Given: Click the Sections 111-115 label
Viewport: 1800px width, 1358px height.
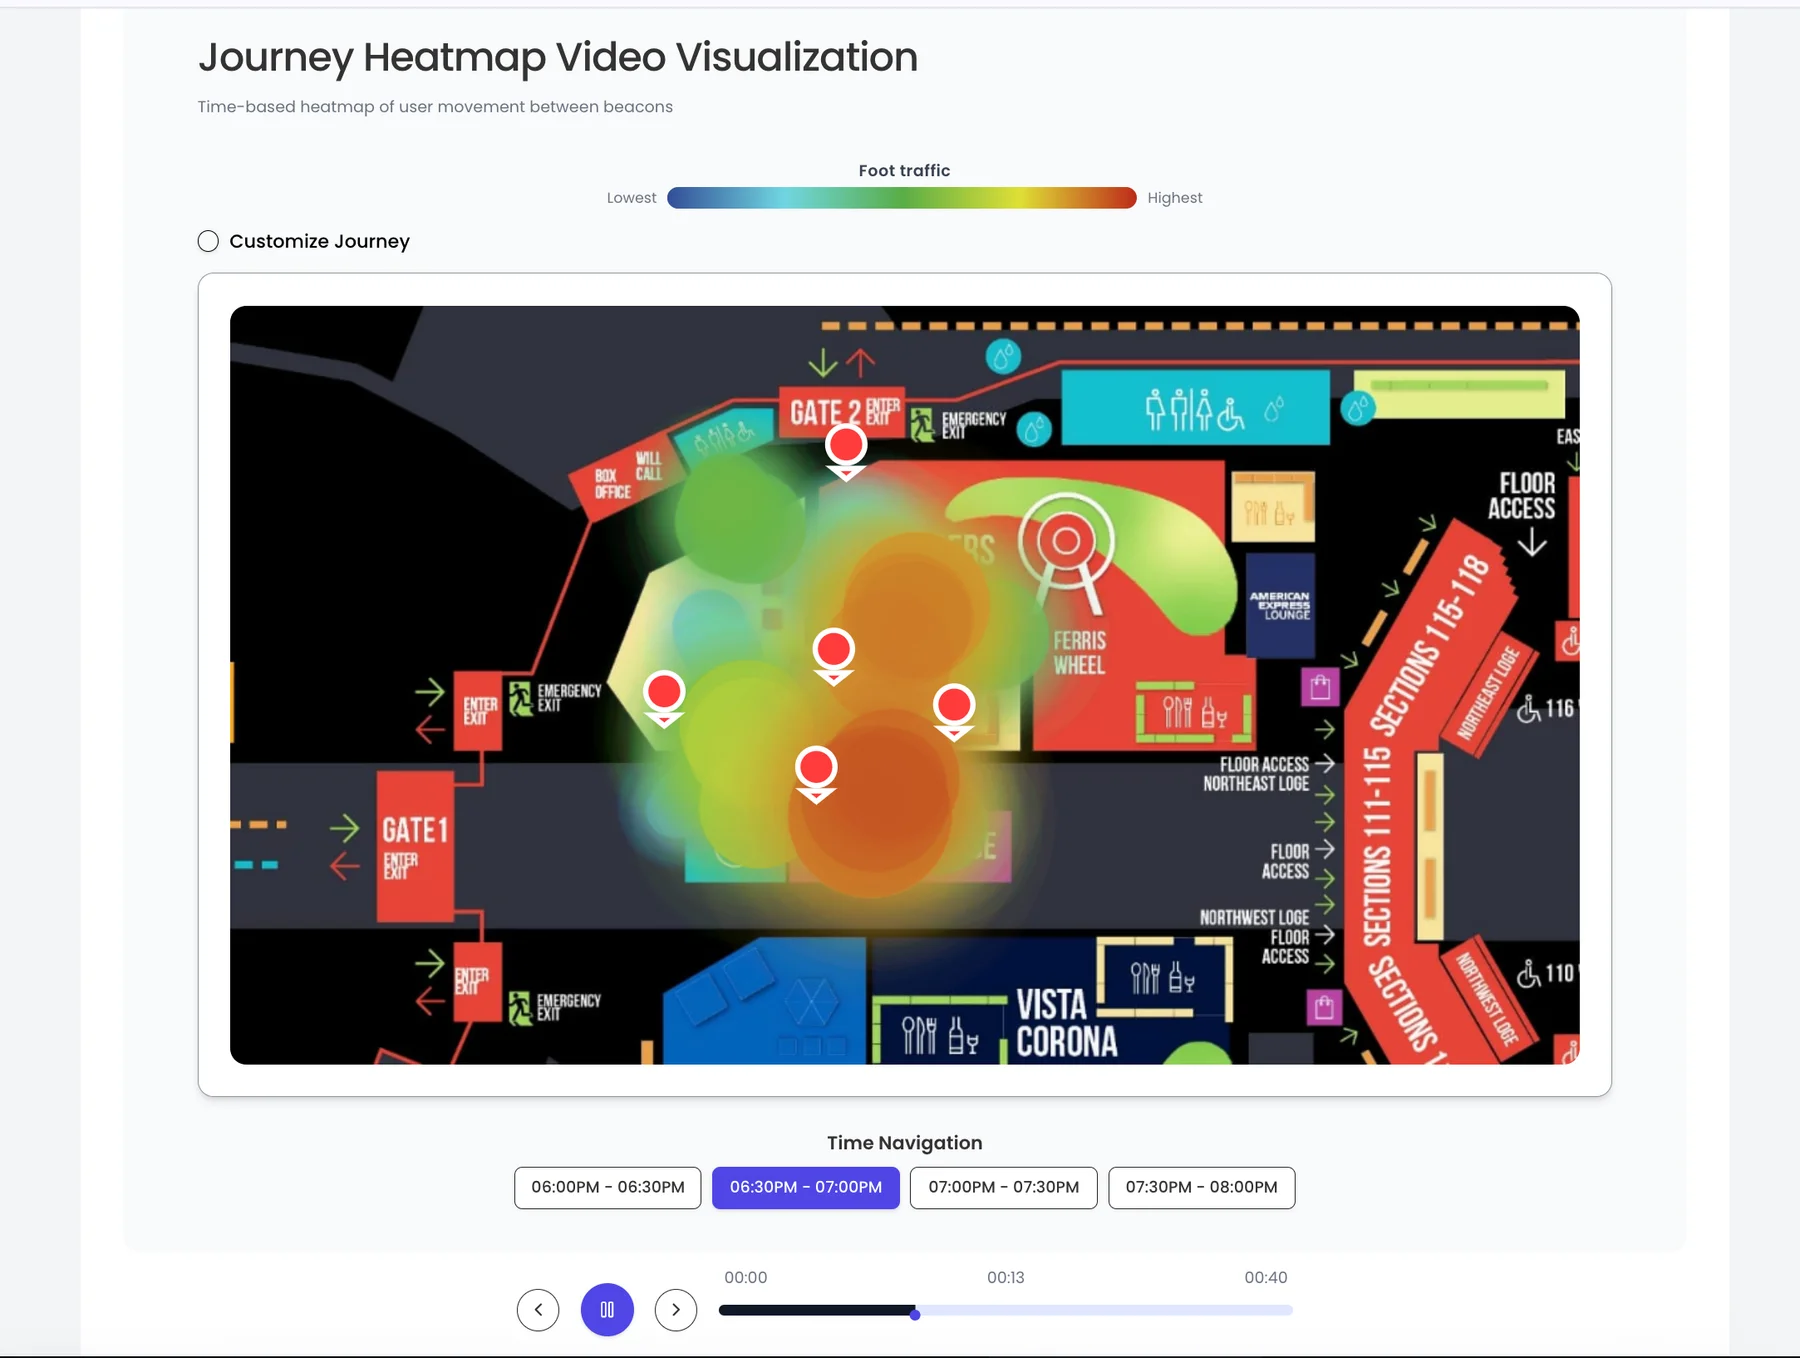Looking at the screenshot, I should (1378, 846).
